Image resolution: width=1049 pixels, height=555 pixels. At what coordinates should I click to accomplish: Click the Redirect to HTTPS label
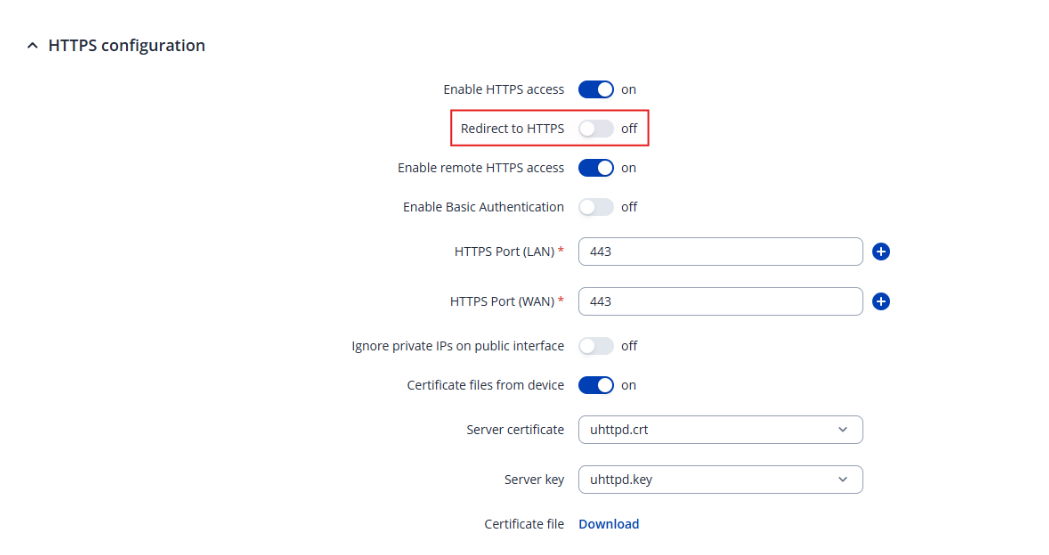click(512, 129)
